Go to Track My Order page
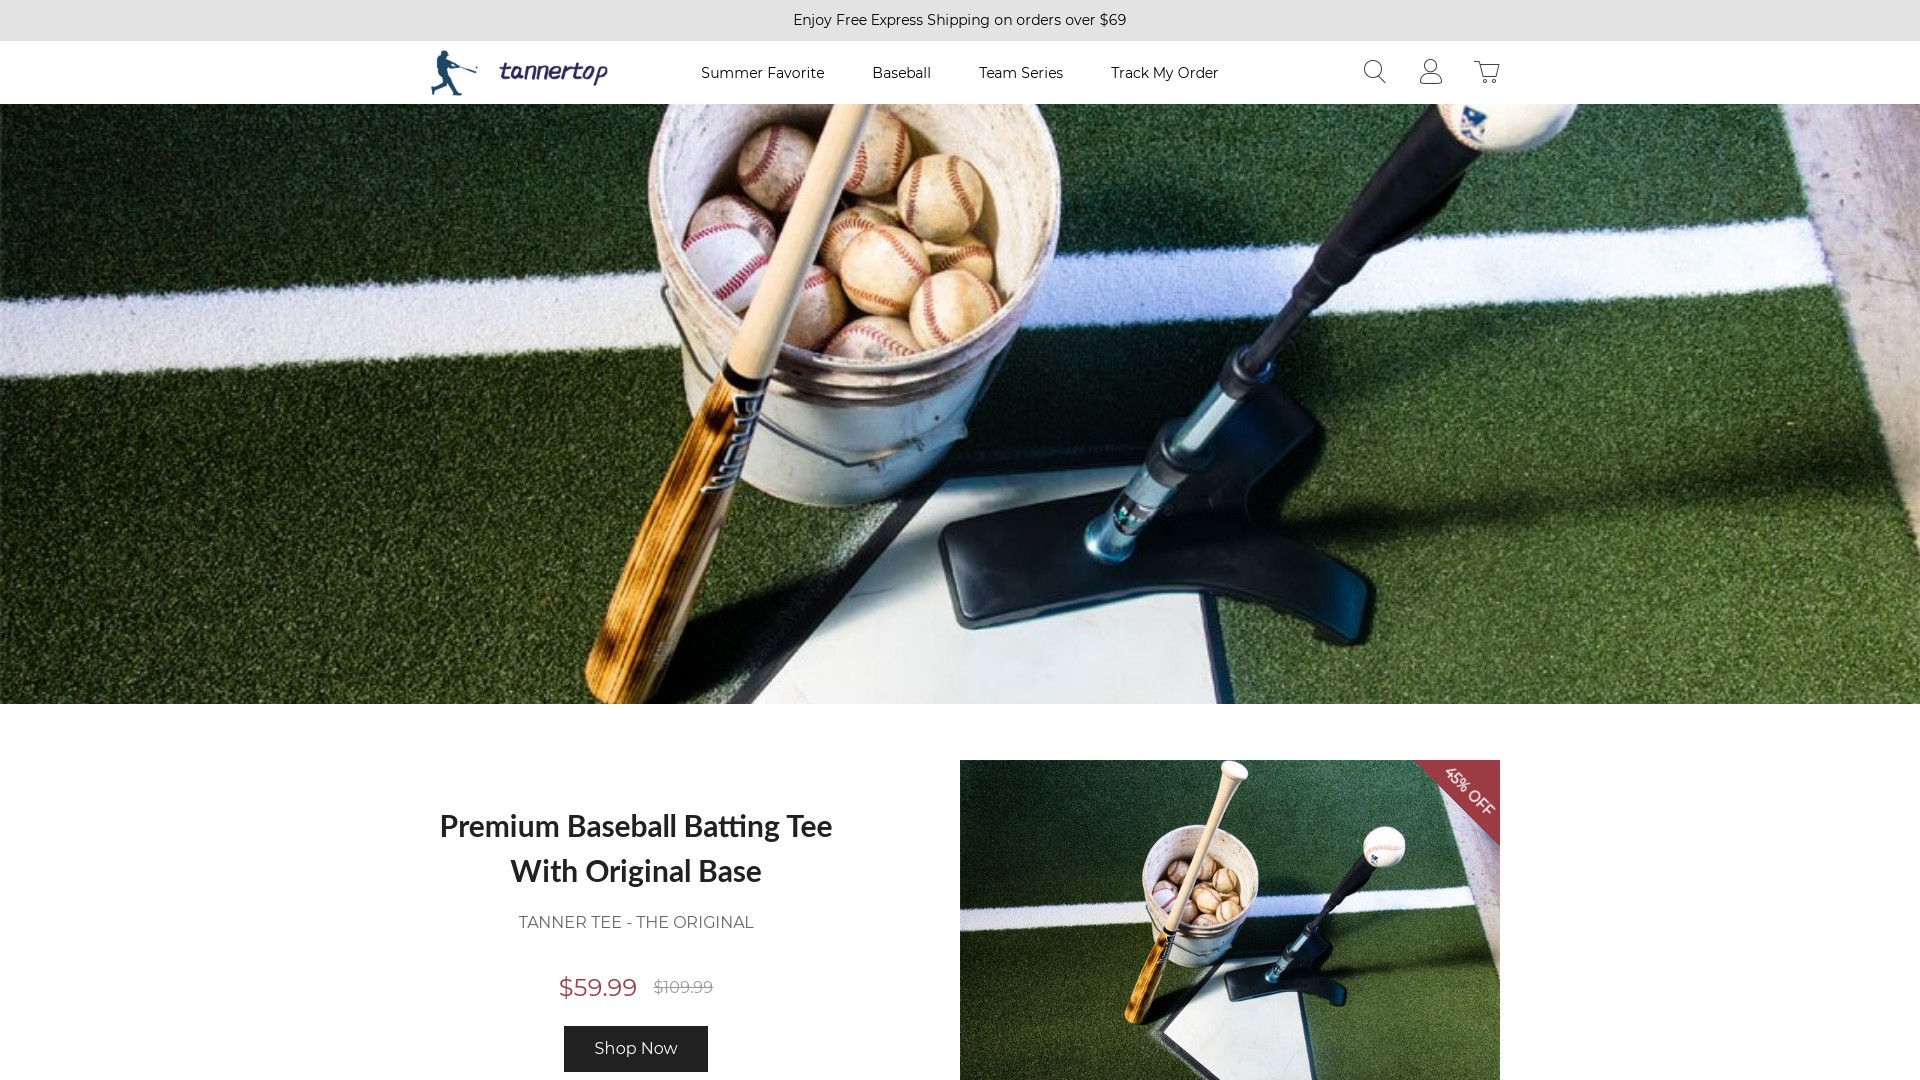 (x=1164, y=73)
